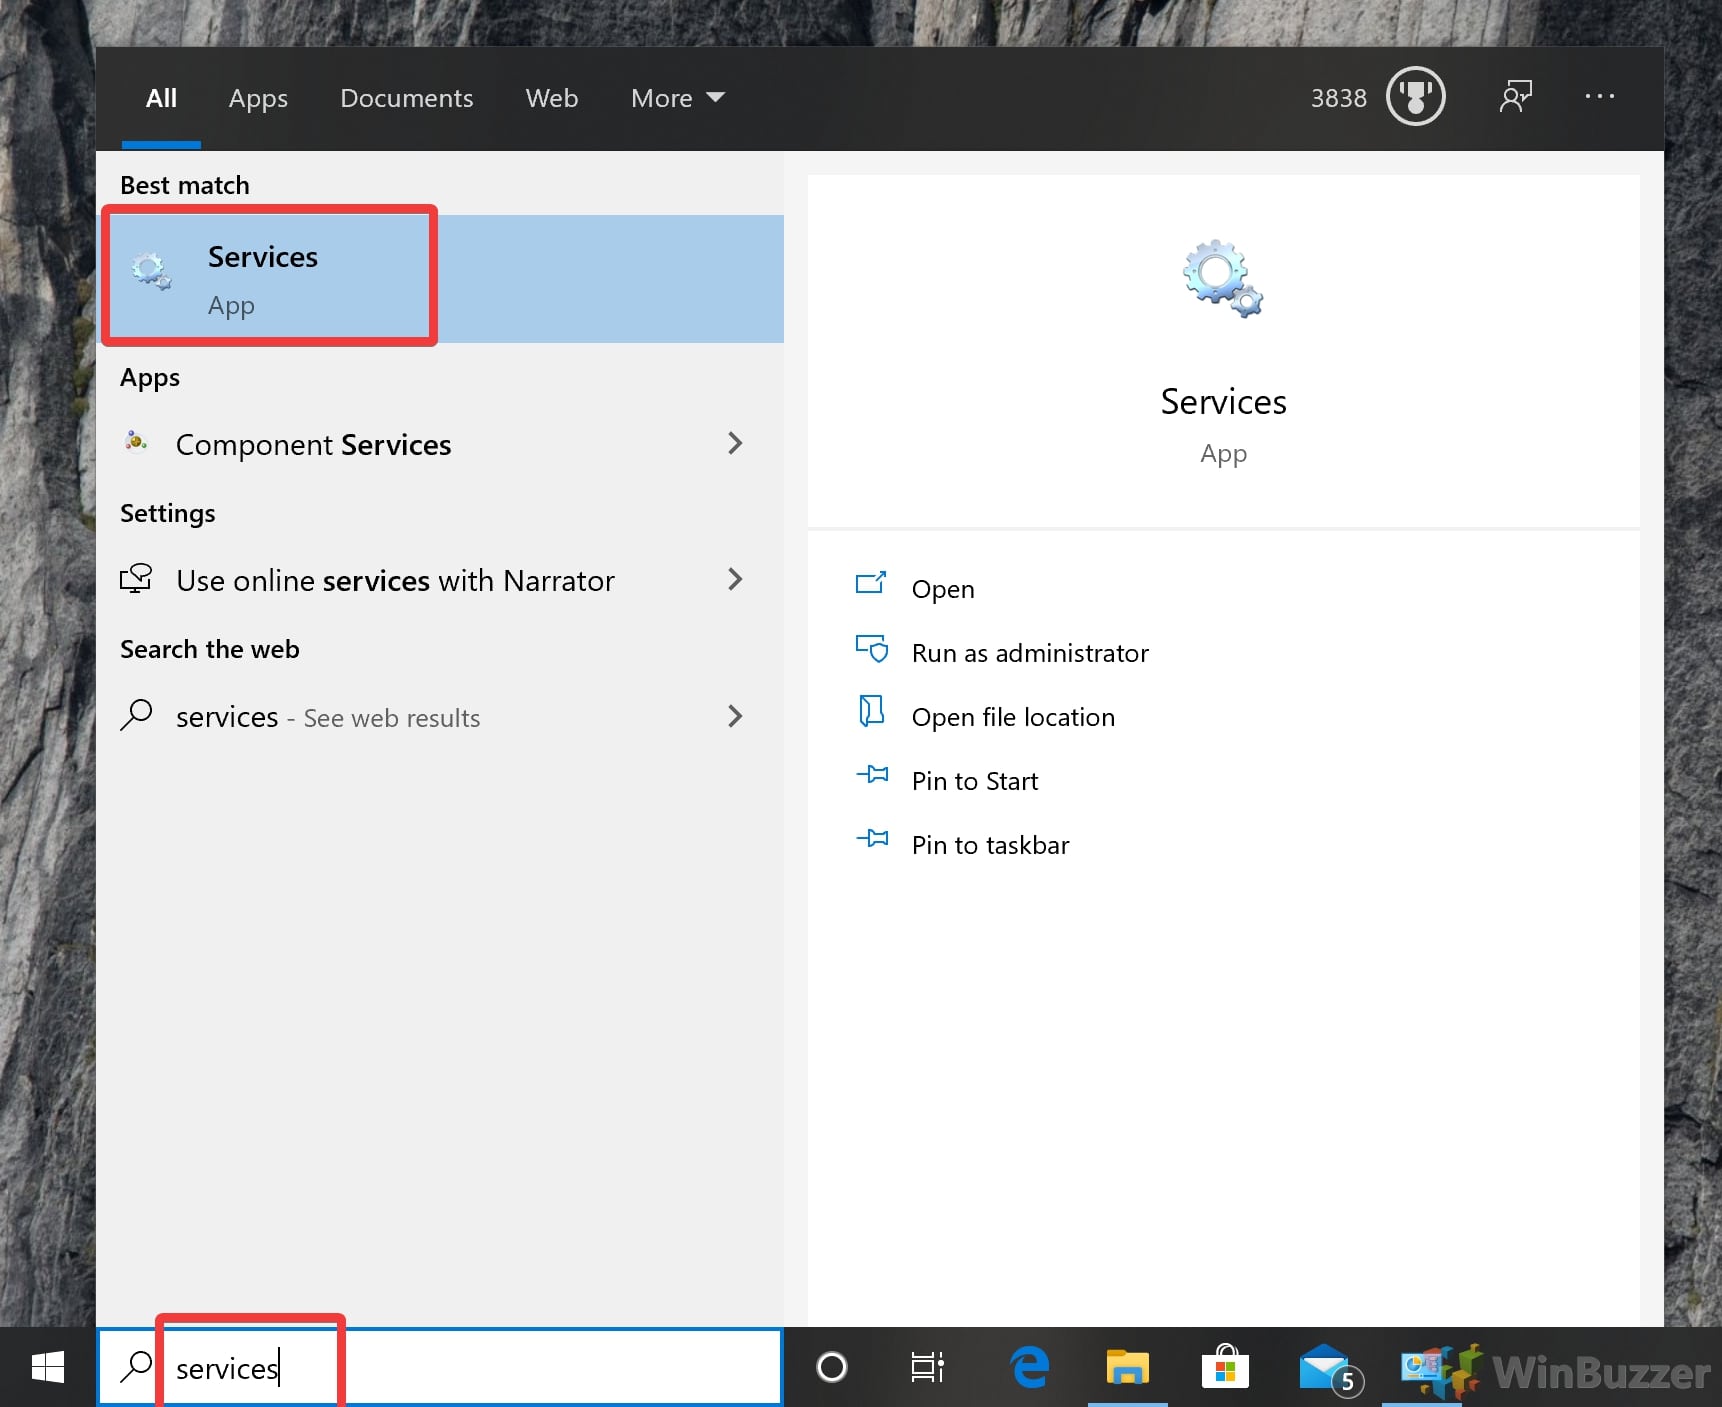Open Microsoft Store from taskbar
This screenshot has width=1722, height=1407.
[1225, 1367]
